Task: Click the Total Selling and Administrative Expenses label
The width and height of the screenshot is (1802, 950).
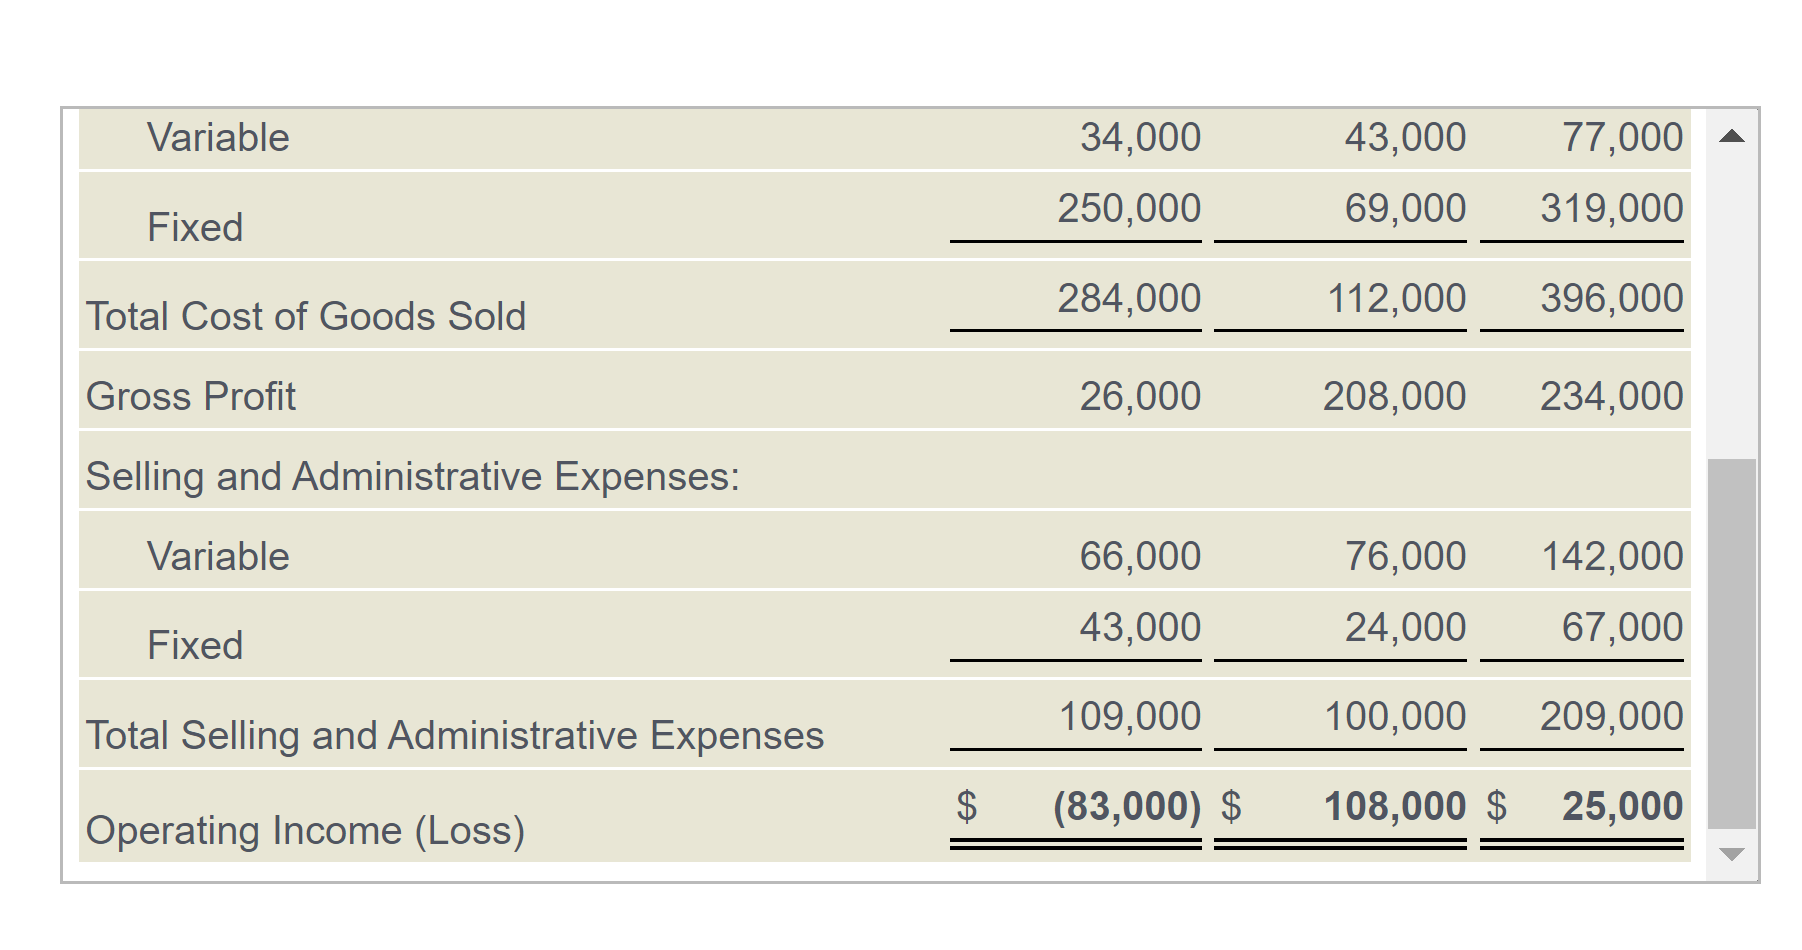Action: coord(455,735)
